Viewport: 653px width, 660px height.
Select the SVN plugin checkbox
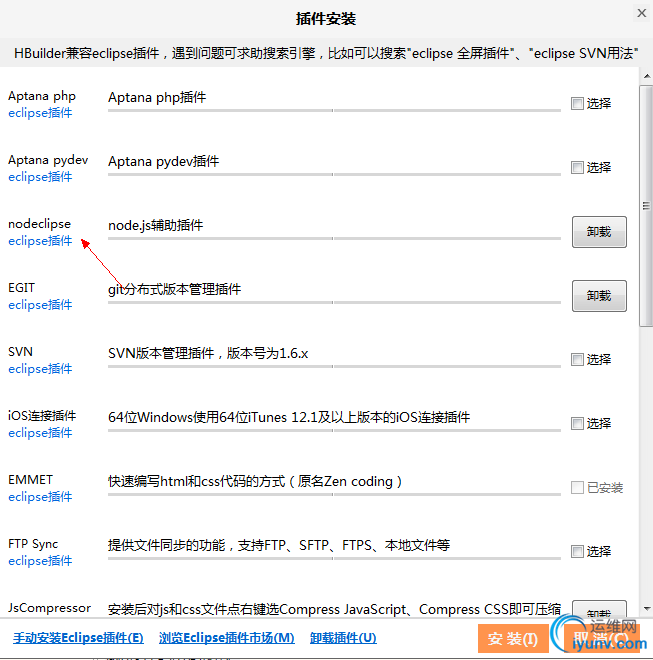[577, 359]
